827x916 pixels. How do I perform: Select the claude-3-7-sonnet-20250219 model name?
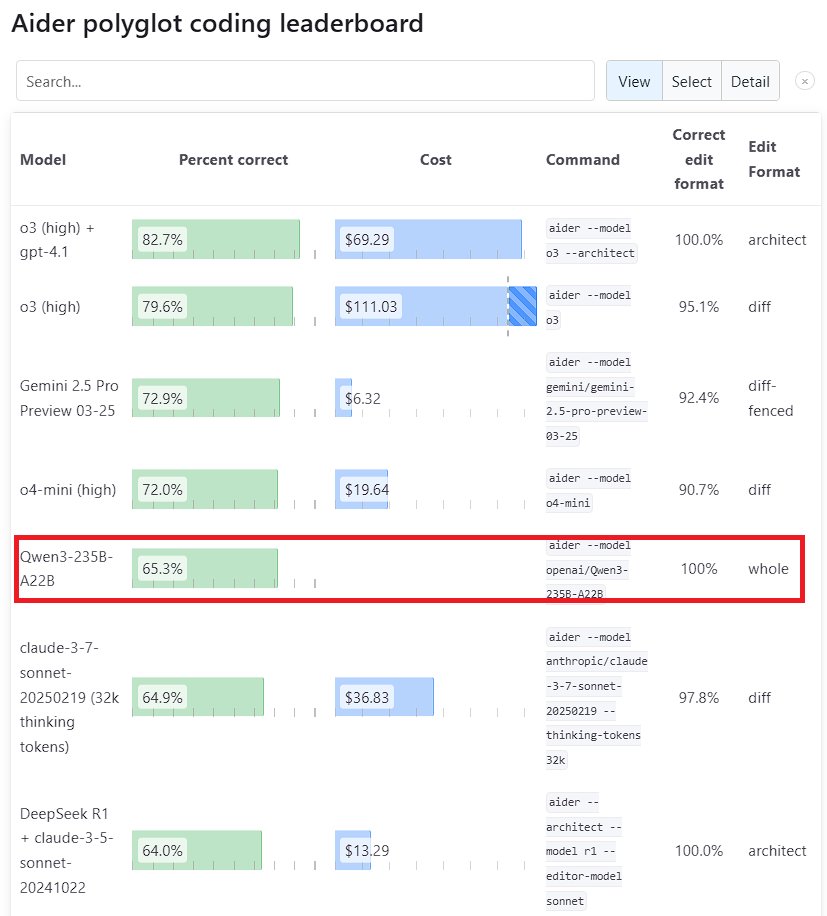70,697
